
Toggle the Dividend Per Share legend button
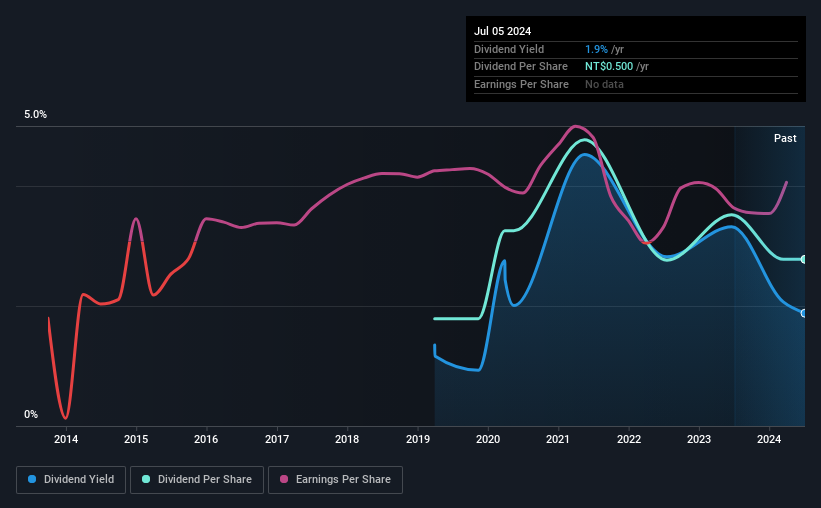coord(197,480)
